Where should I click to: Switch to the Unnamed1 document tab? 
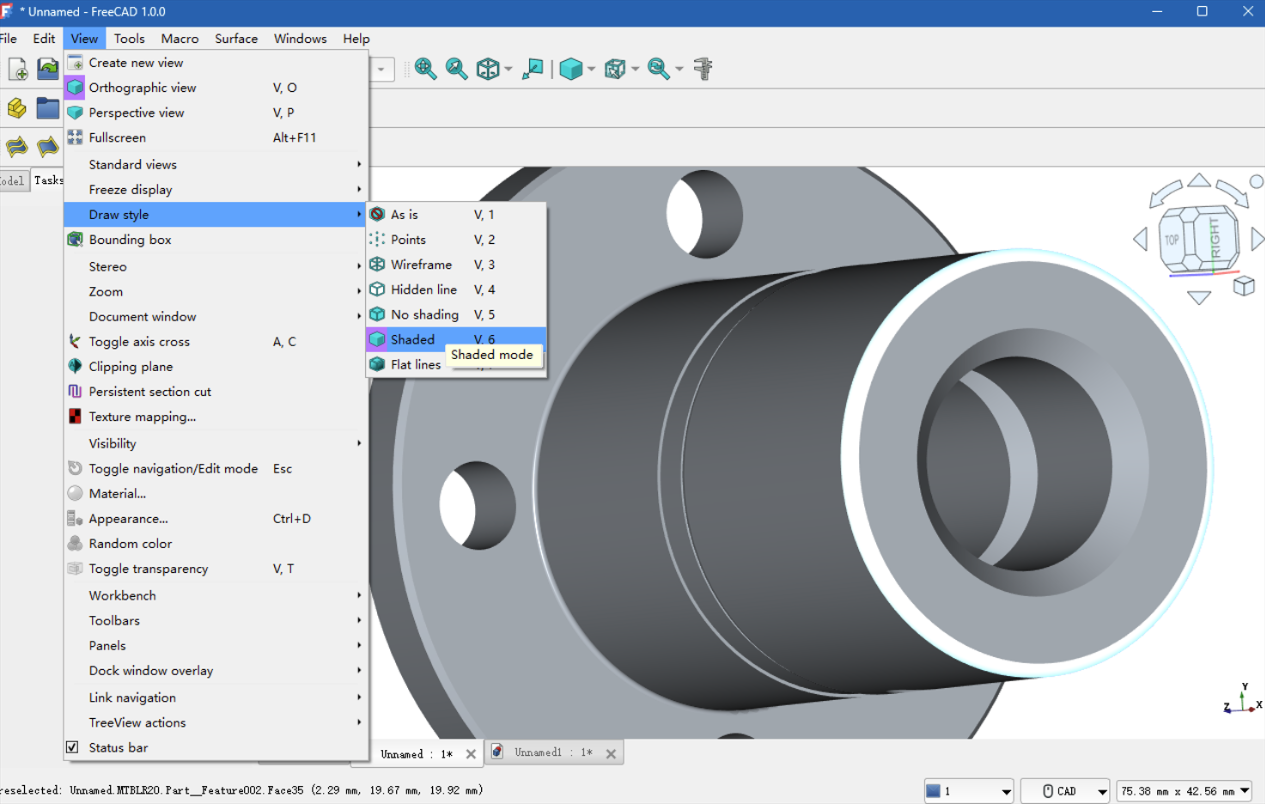(552, 753)
